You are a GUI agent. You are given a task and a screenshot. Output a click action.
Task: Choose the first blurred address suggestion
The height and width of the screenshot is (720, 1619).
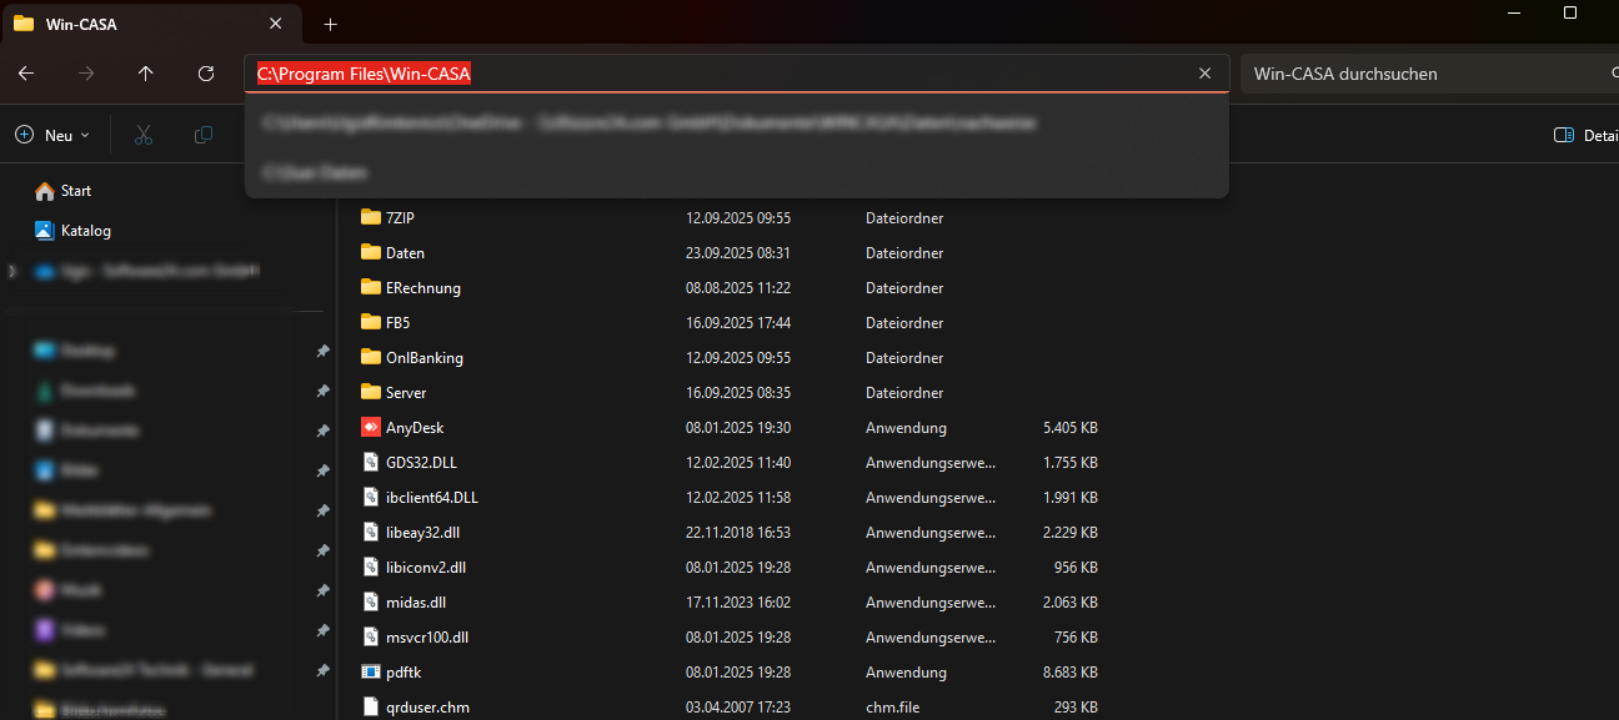point(737,123)
